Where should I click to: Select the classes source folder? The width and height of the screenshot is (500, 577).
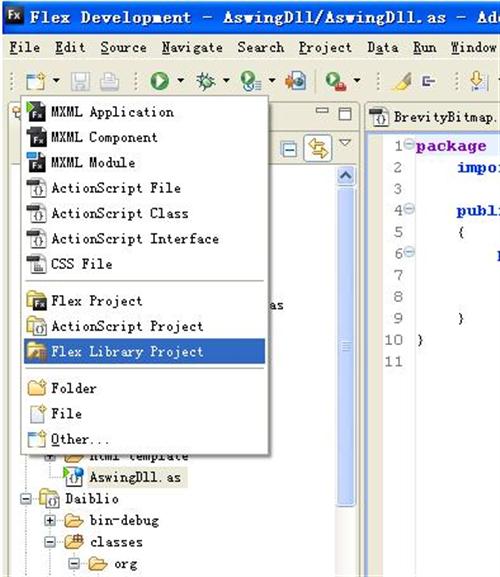point(116,542)
